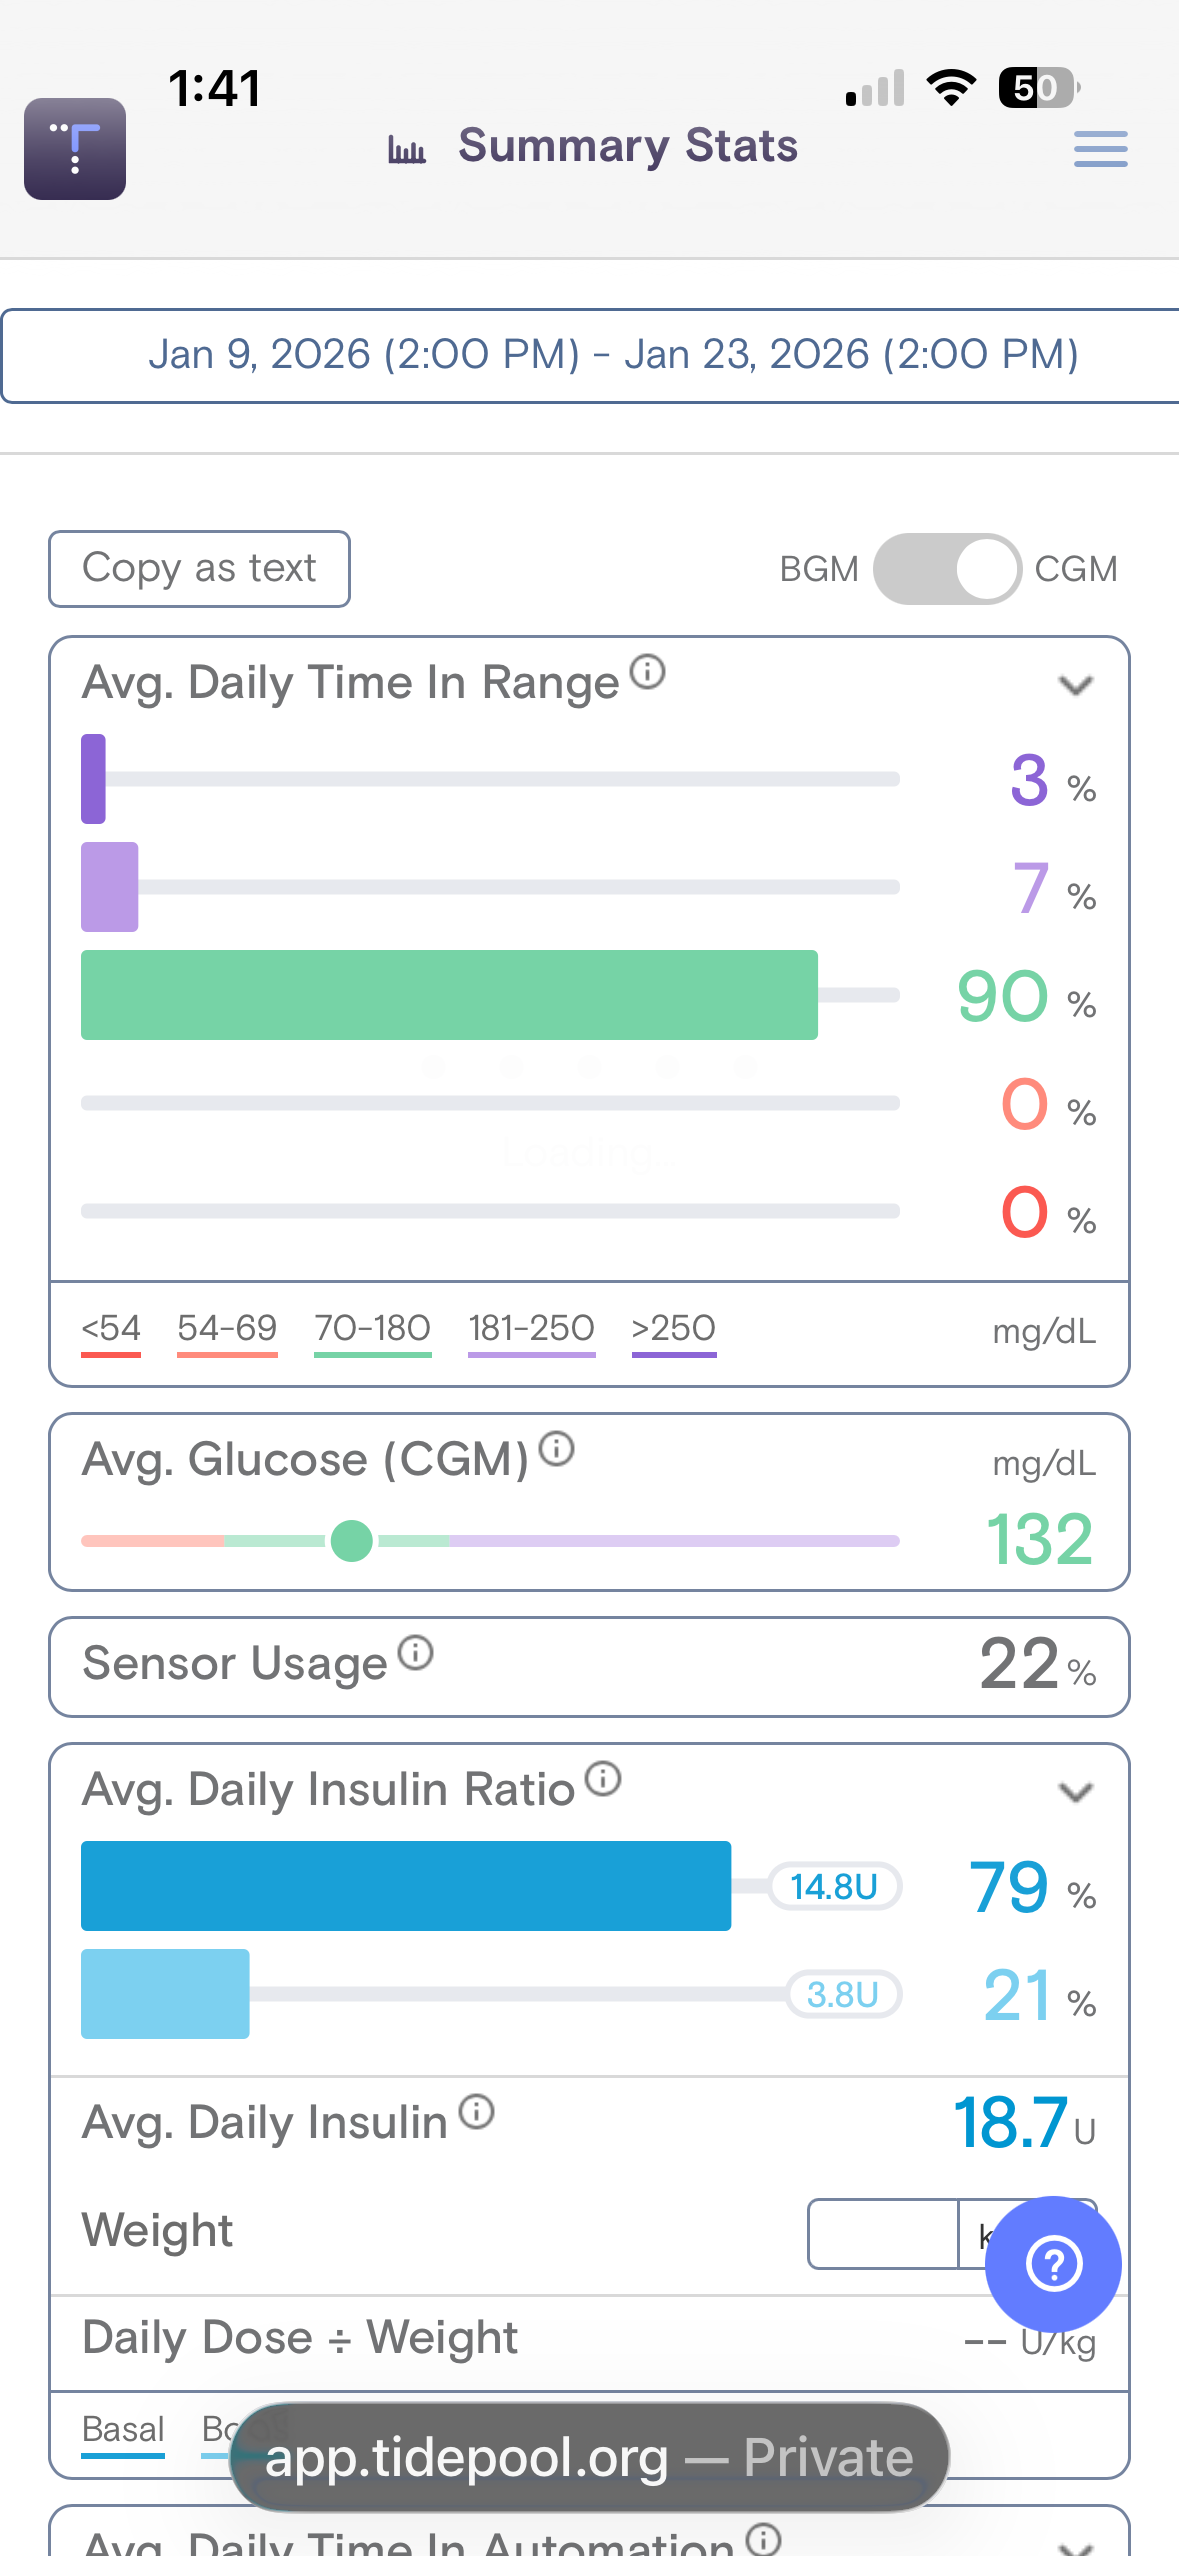1179x2556 pixels.
Task: Open the date range picker field
Action: tap(590, 355)
